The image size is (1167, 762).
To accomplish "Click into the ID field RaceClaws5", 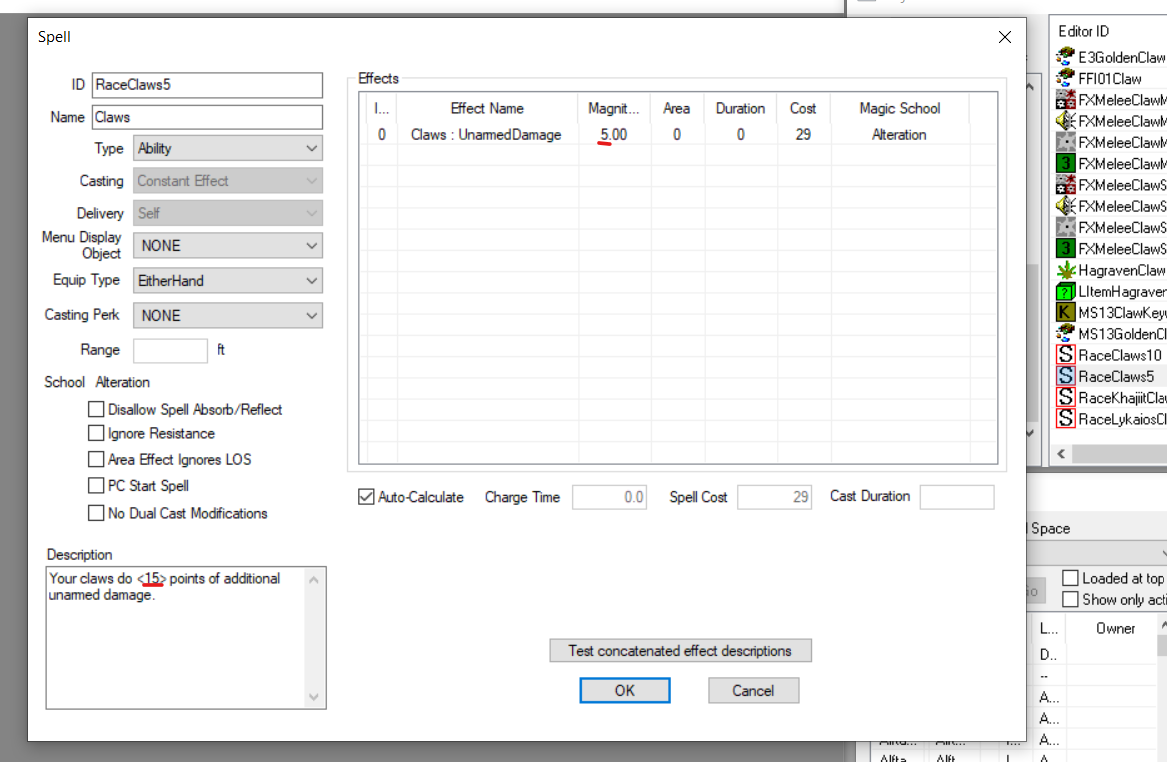I will pyautogui.click(x=208, y=85).
